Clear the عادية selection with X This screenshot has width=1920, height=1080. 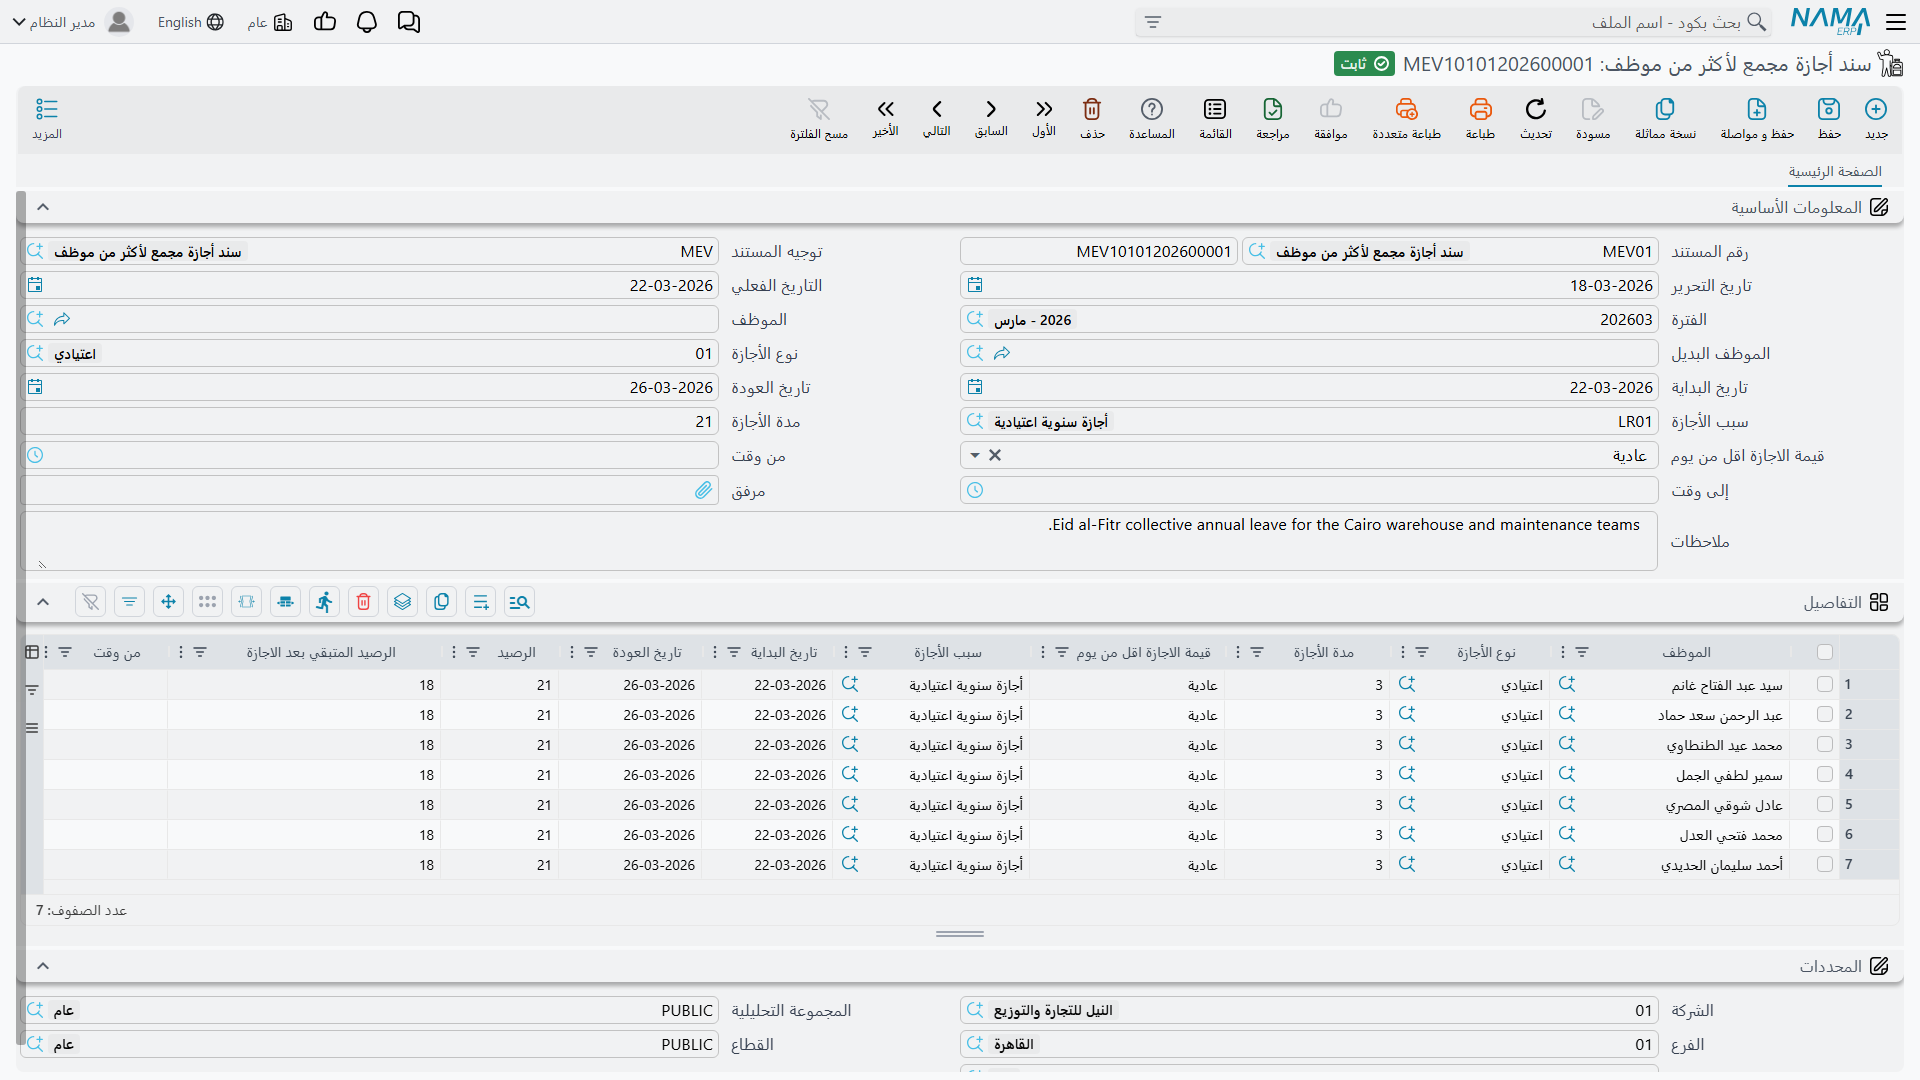[x=995, y=455]
